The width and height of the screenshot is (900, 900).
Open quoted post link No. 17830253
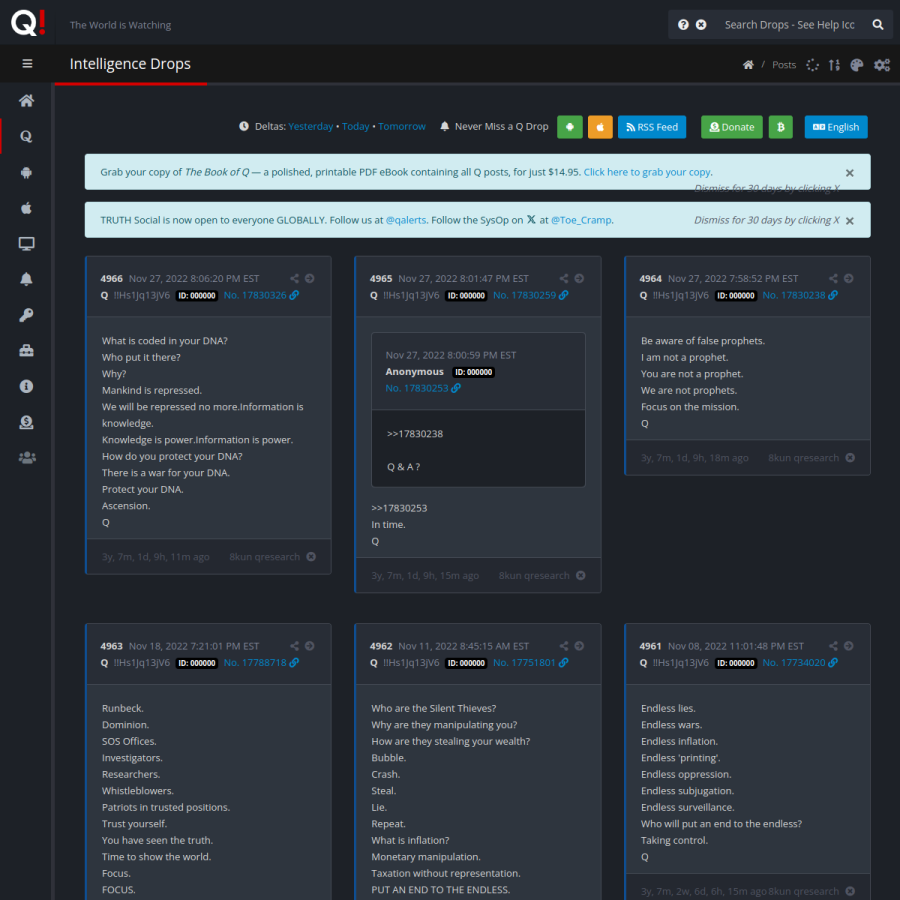423,388
